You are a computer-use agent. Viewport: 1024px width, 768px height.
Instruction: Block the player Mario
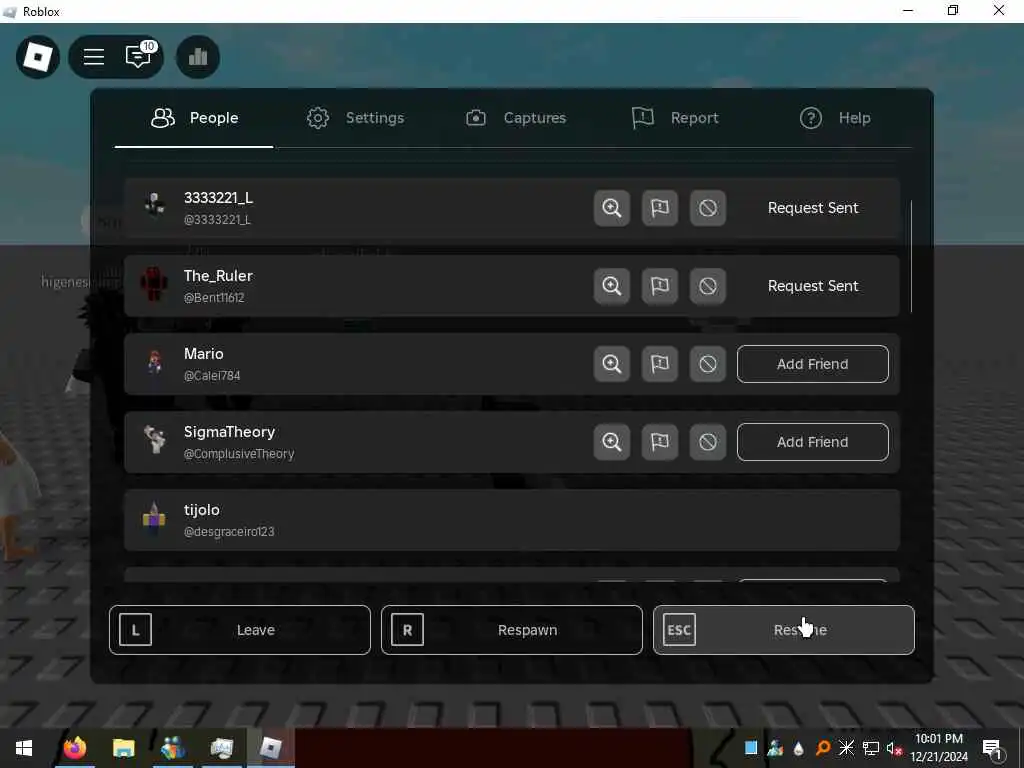[x=708, y=364]
